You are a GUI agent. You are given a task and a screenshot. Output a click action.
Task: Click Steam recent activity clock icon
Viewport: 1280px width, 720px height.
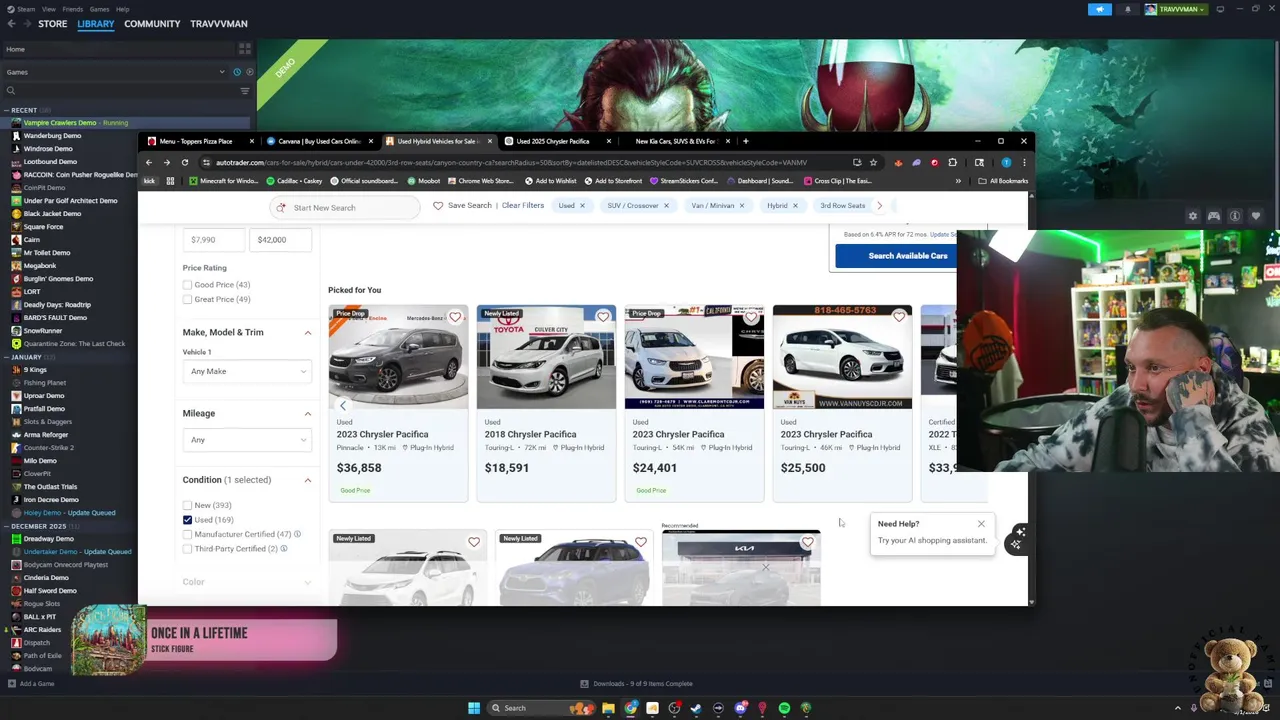237,72
